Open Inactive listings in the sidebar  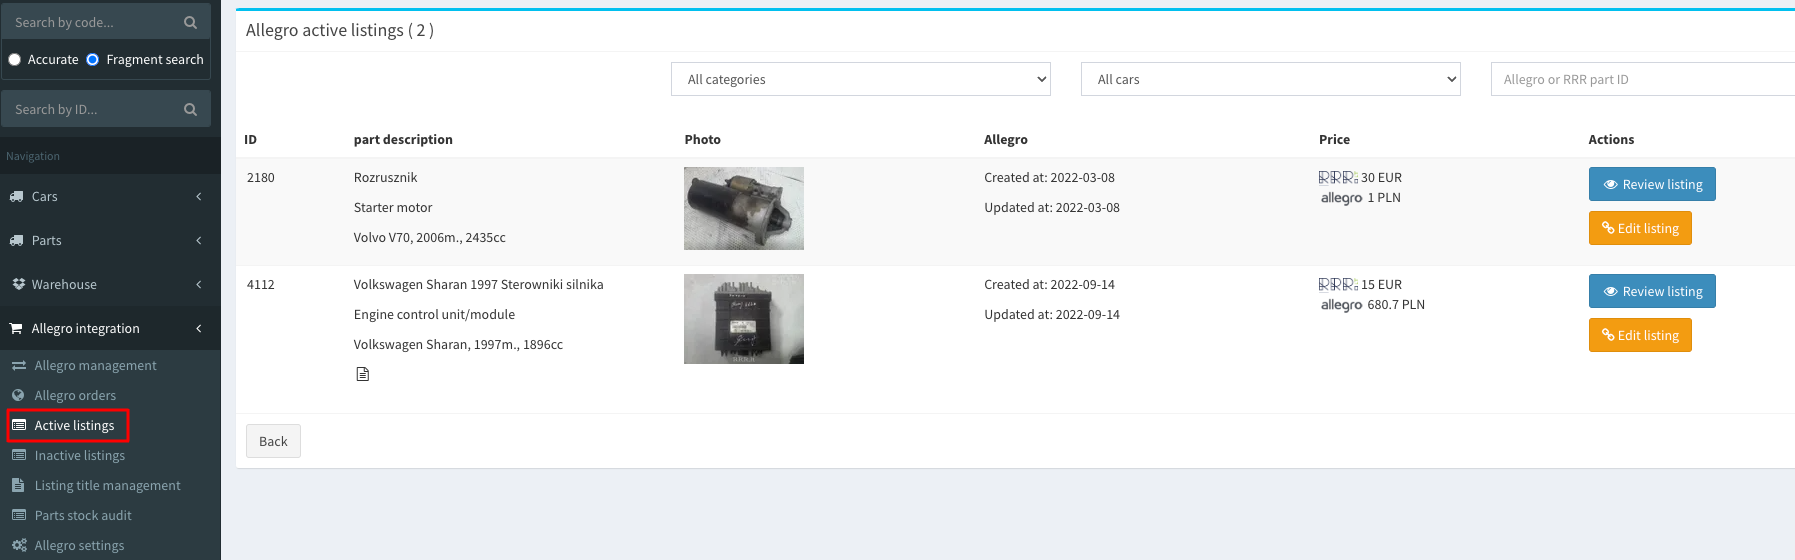(x=79, y=455)
